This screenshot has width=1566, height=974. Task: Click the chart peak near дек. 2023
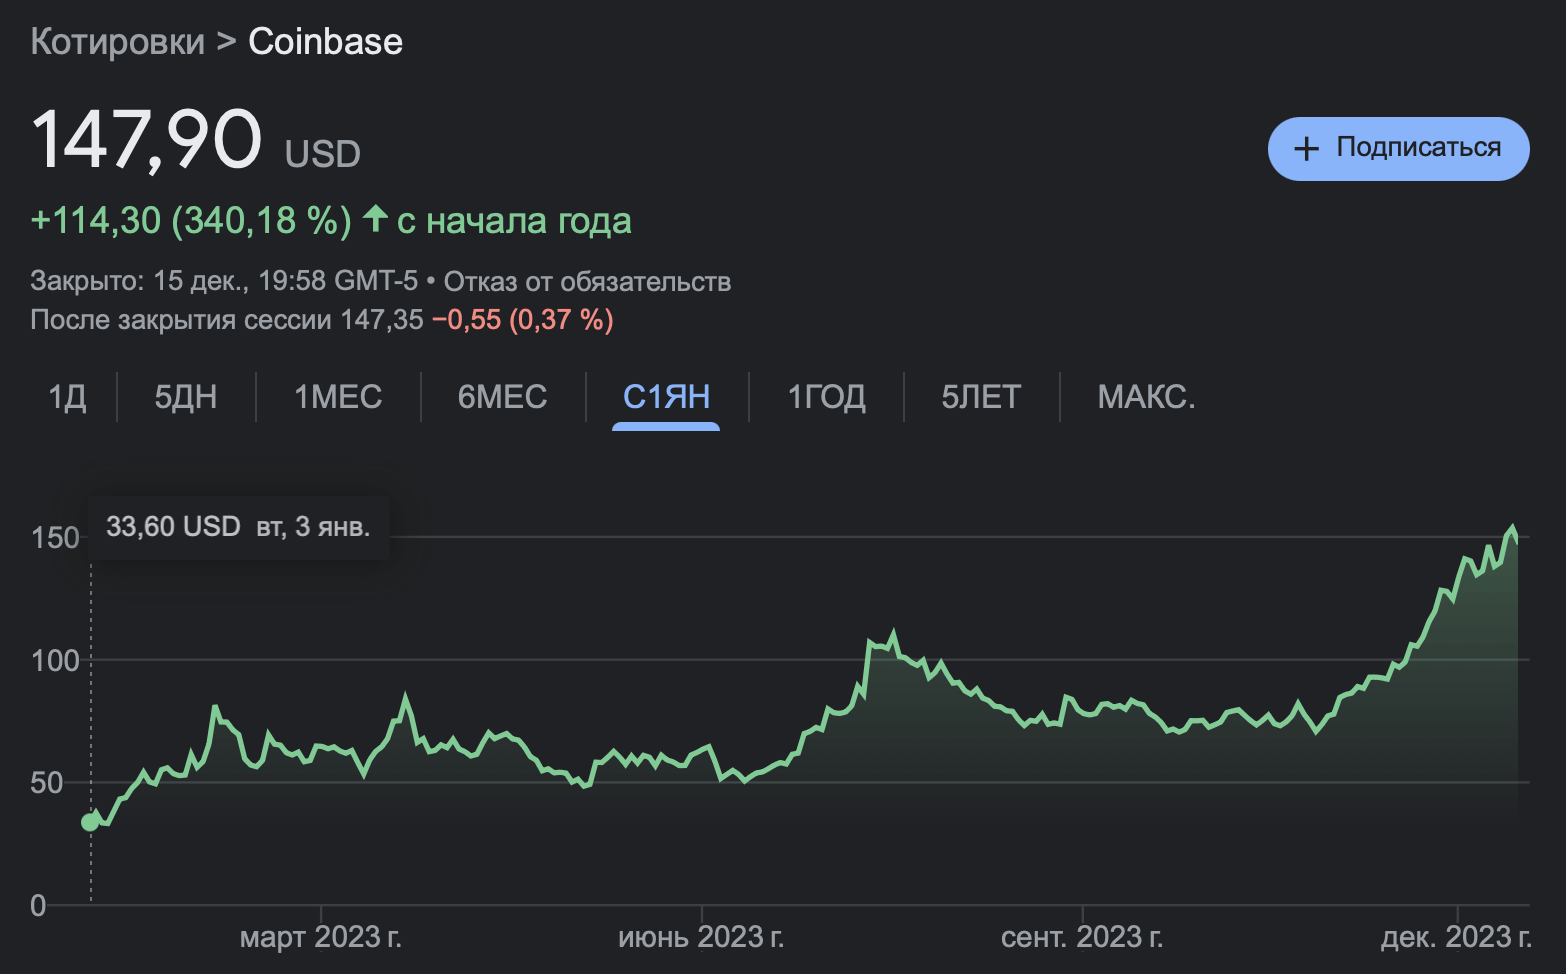pos(1512,529)
